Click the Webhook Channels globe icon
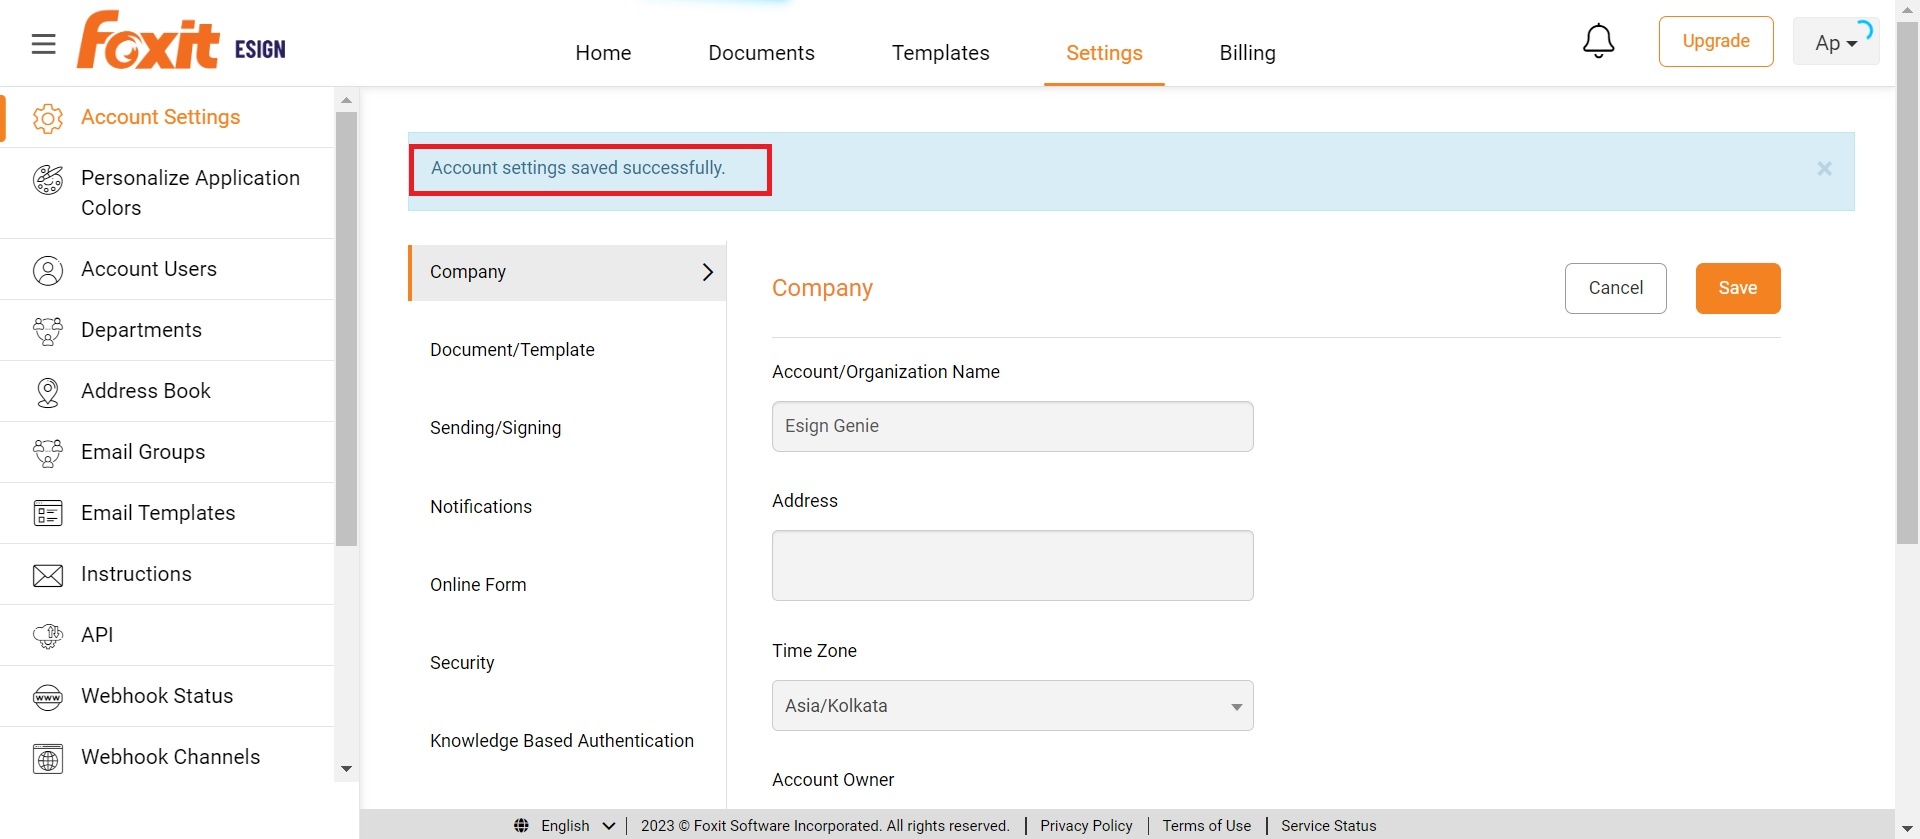 48,758
